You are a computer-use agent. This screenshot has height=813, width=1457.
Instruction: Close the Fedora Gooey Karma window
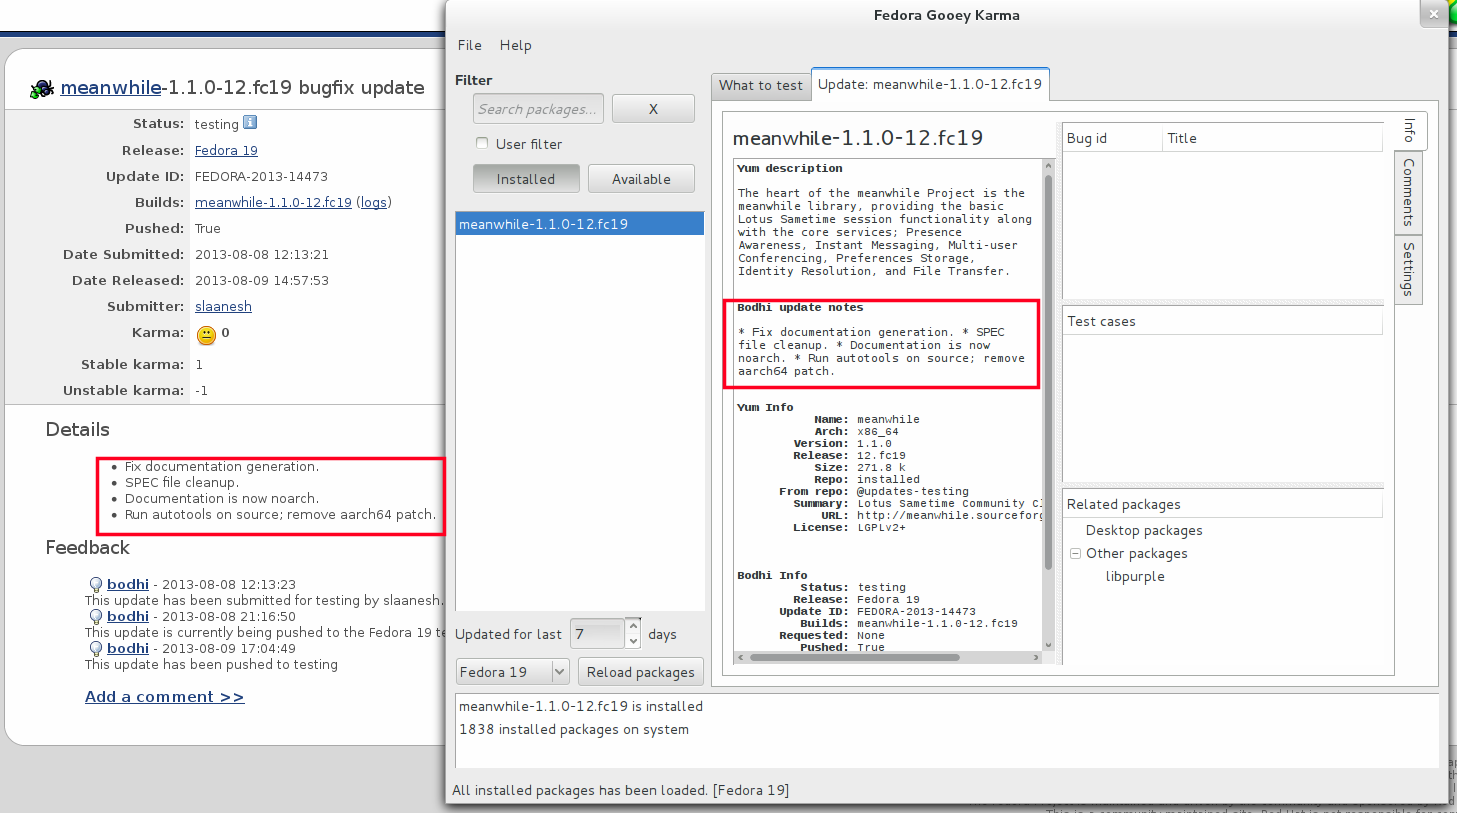pos(1433,13)
